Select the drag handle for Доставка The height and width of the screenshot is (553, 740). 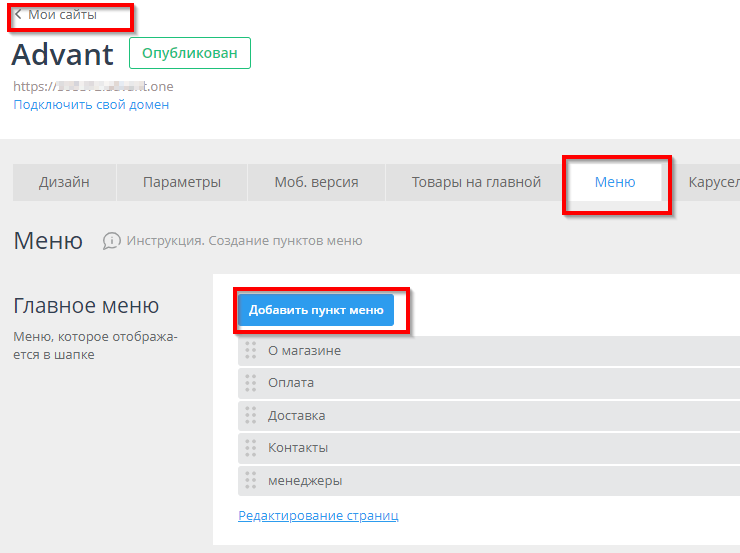point(251,415)
